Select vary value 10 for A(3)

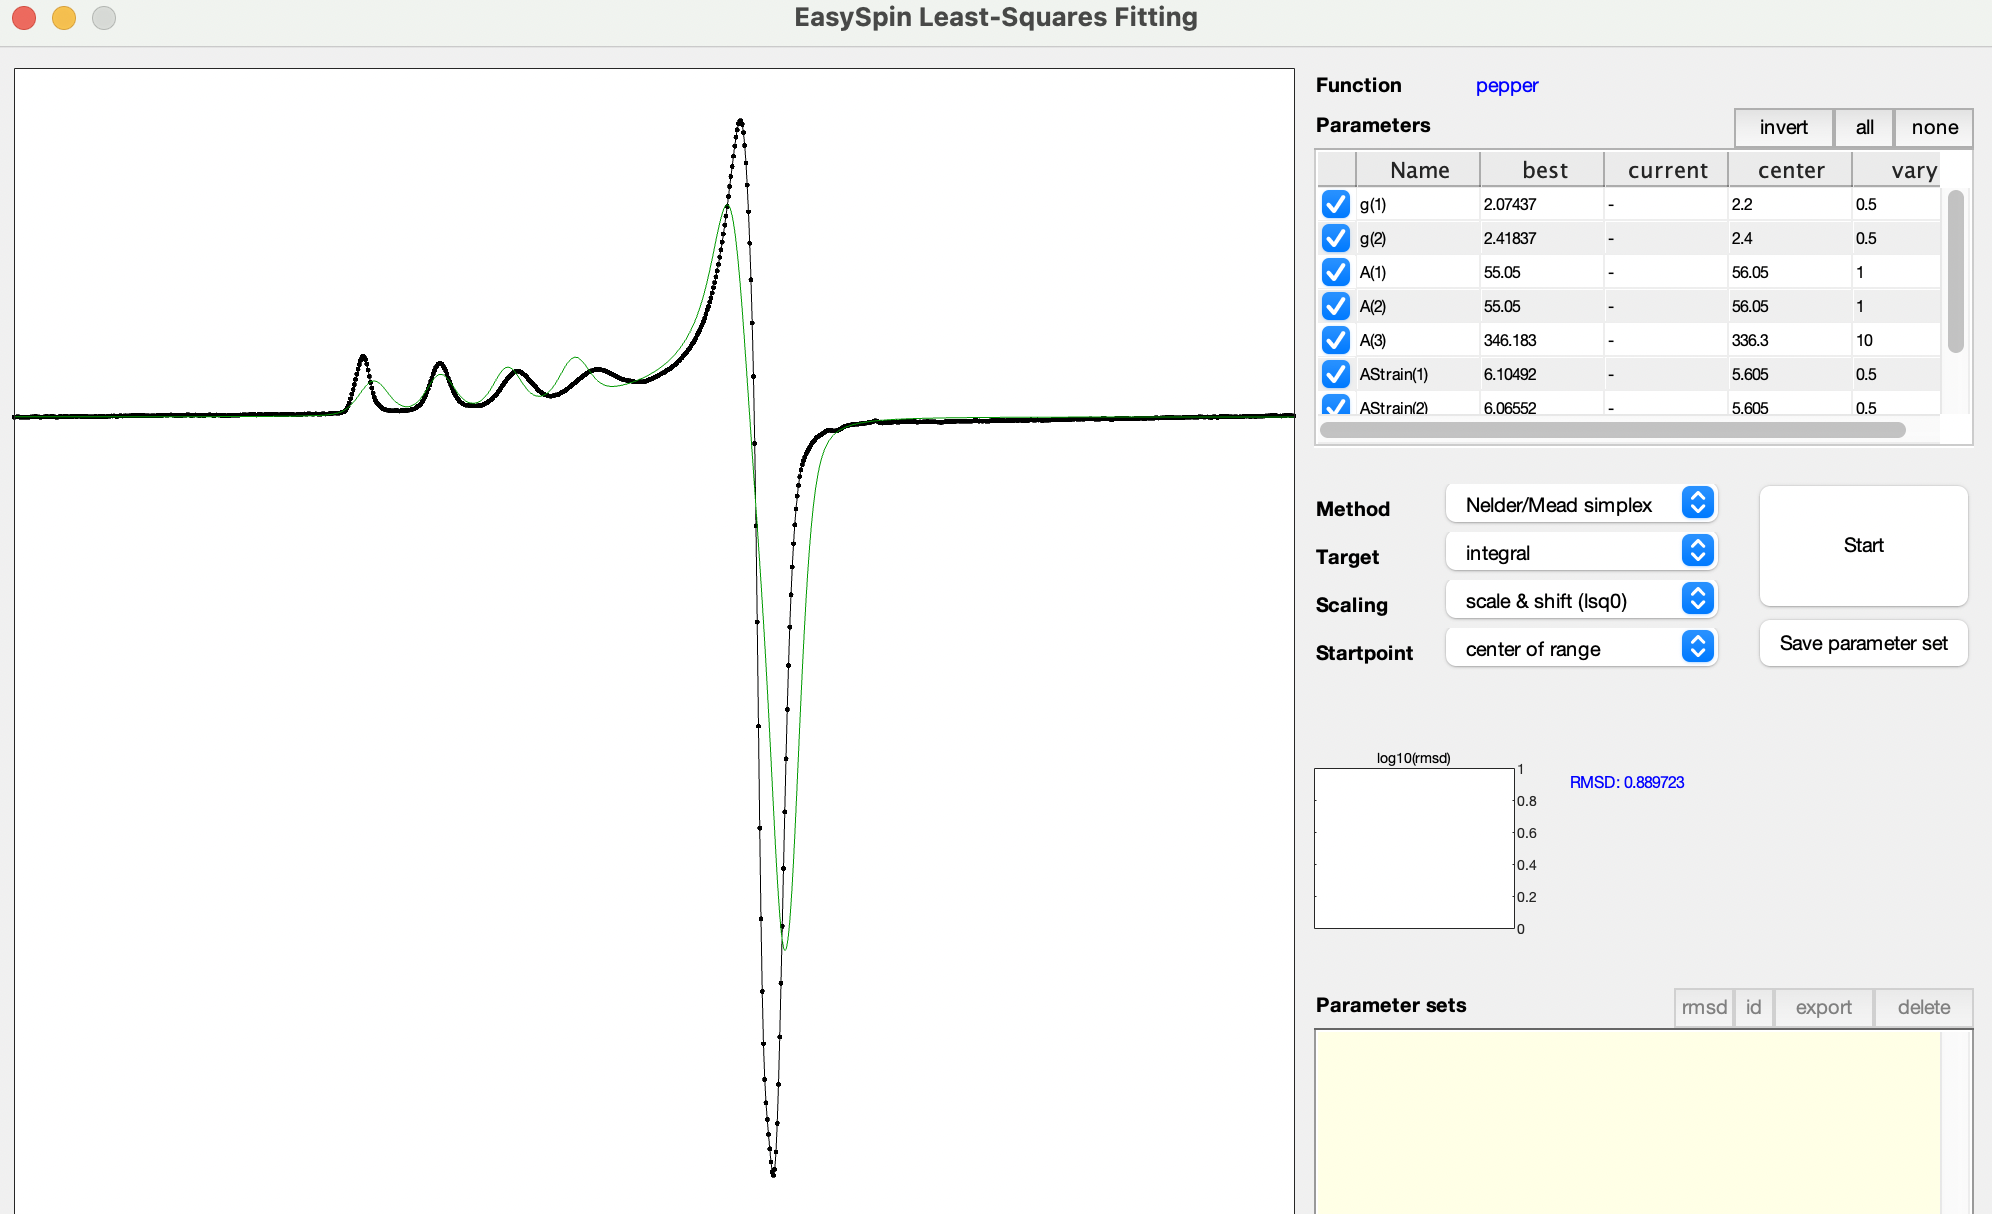1896,340
